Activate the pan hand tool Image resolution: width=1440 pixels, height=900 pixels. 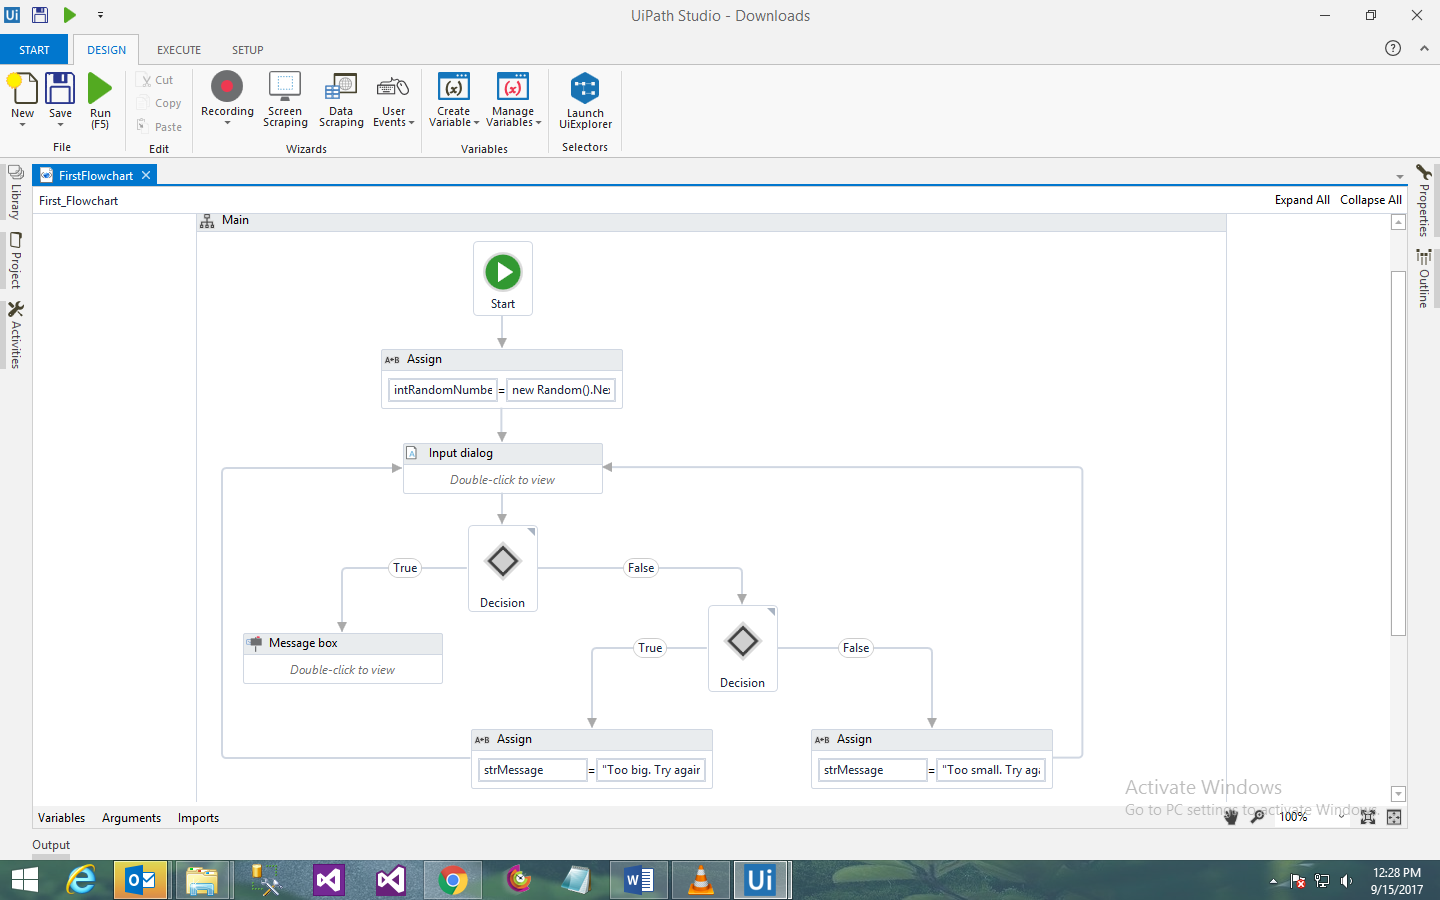click(1231, 817)
